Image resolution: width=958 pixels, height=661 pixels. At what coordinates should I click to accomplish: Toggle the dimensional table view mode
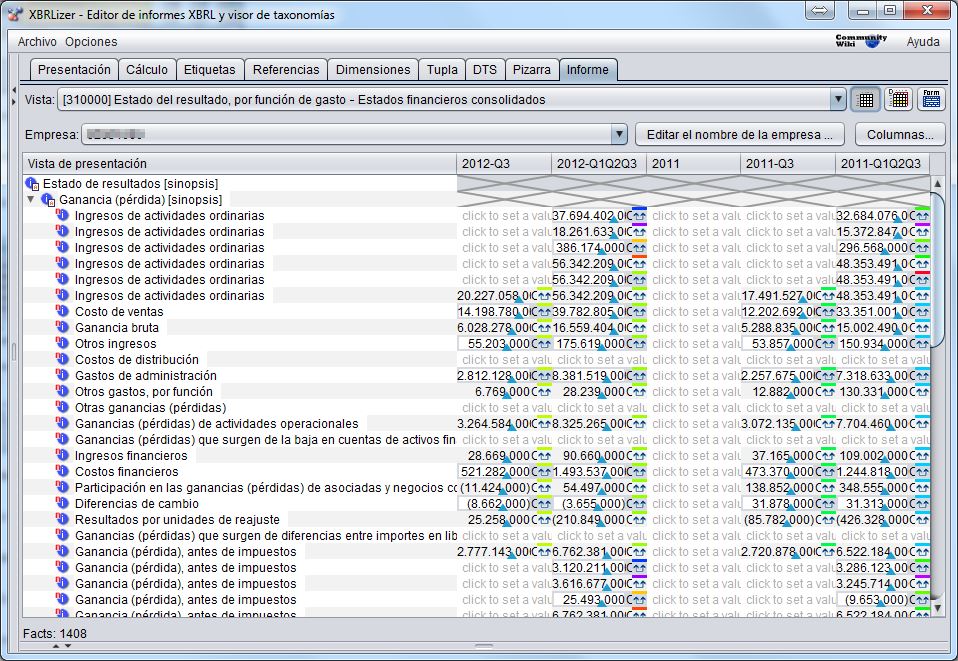click(899, 100)
